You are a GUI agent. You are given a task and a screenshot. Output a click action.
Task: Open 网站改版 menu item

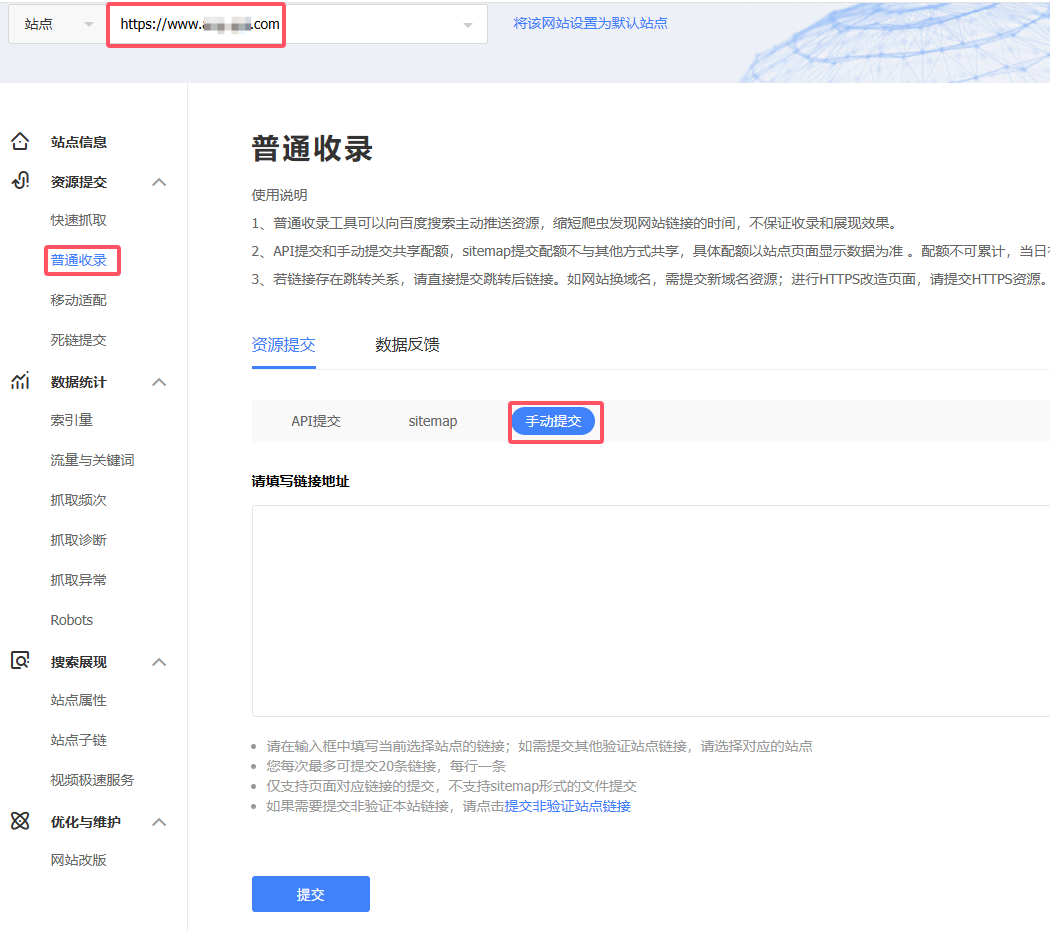tap(78, 860)
